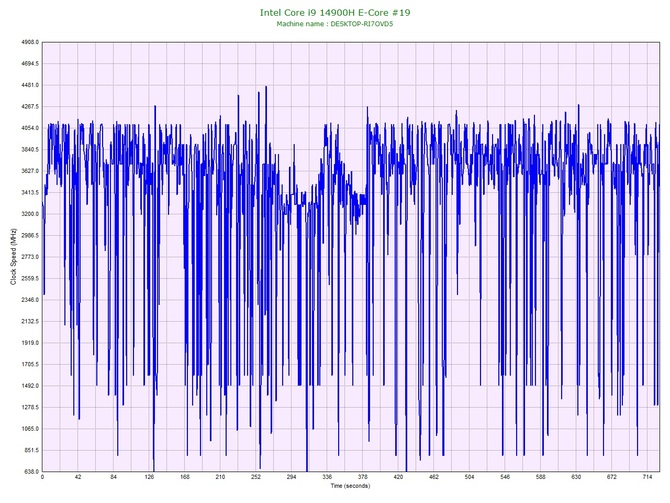670x503 pixels.
Task: Click the 1919.0 y-axis value
Action: 30,343
